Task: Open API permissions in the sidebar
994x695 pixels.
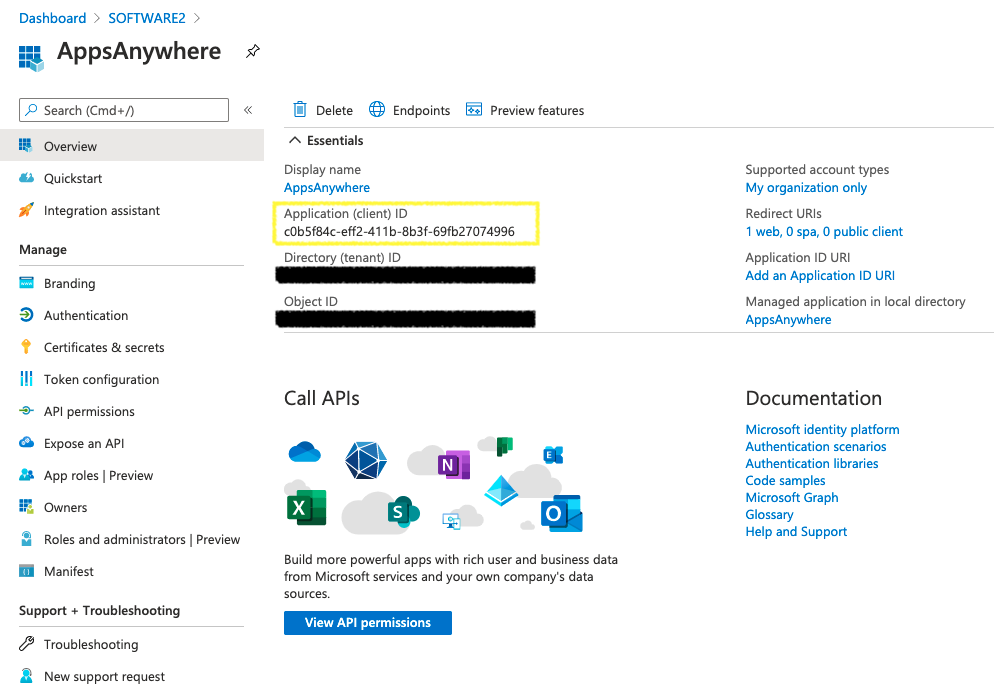Action: (x=89, y=411)
